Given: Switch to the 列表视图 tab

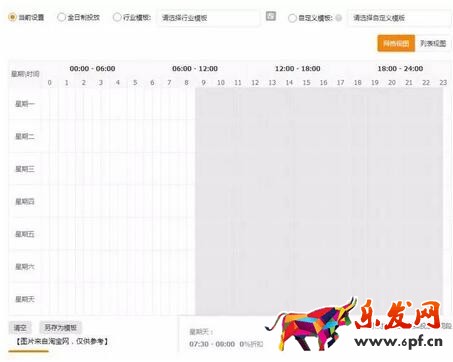Looking at the screenshot, I should 433,43.
